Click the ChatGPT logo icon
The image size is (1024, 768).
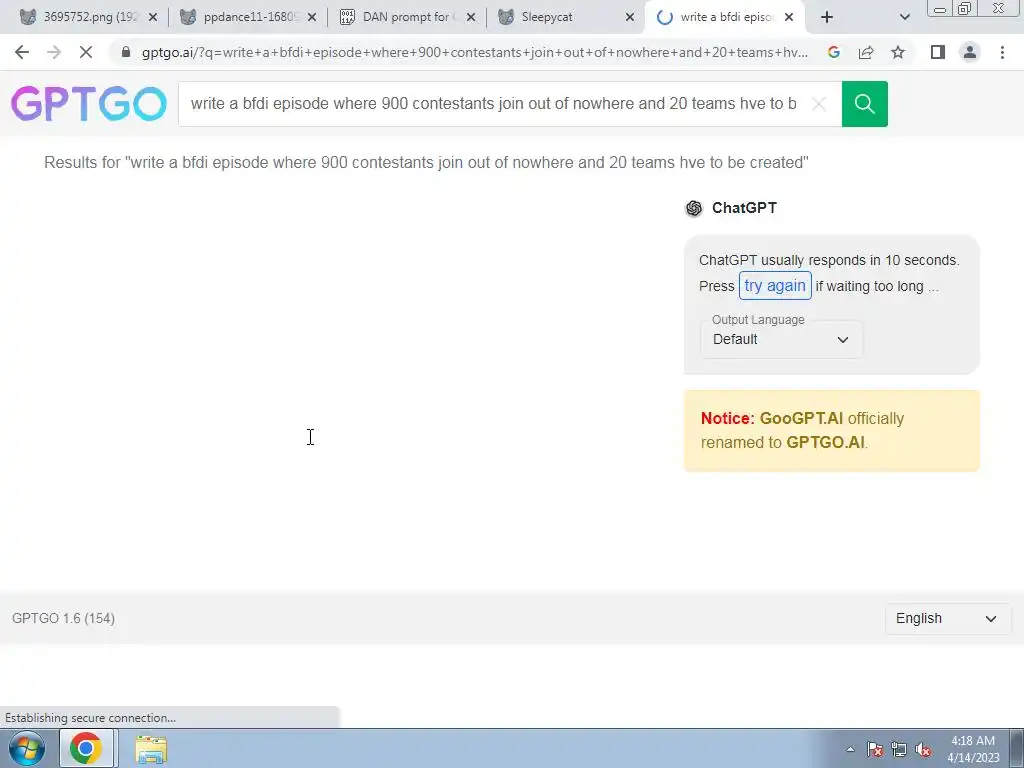[694, 208]
